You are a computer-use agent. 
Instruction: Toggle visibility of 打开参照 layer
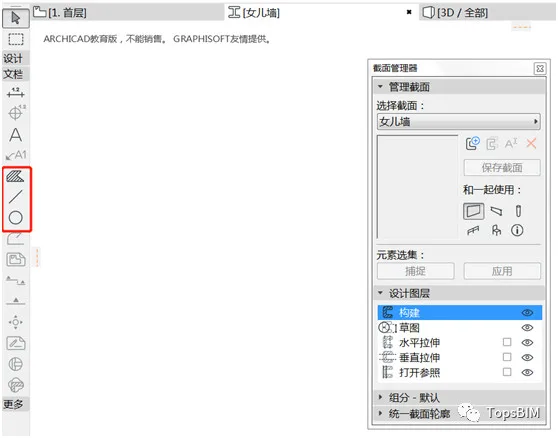tap(527, 373)
